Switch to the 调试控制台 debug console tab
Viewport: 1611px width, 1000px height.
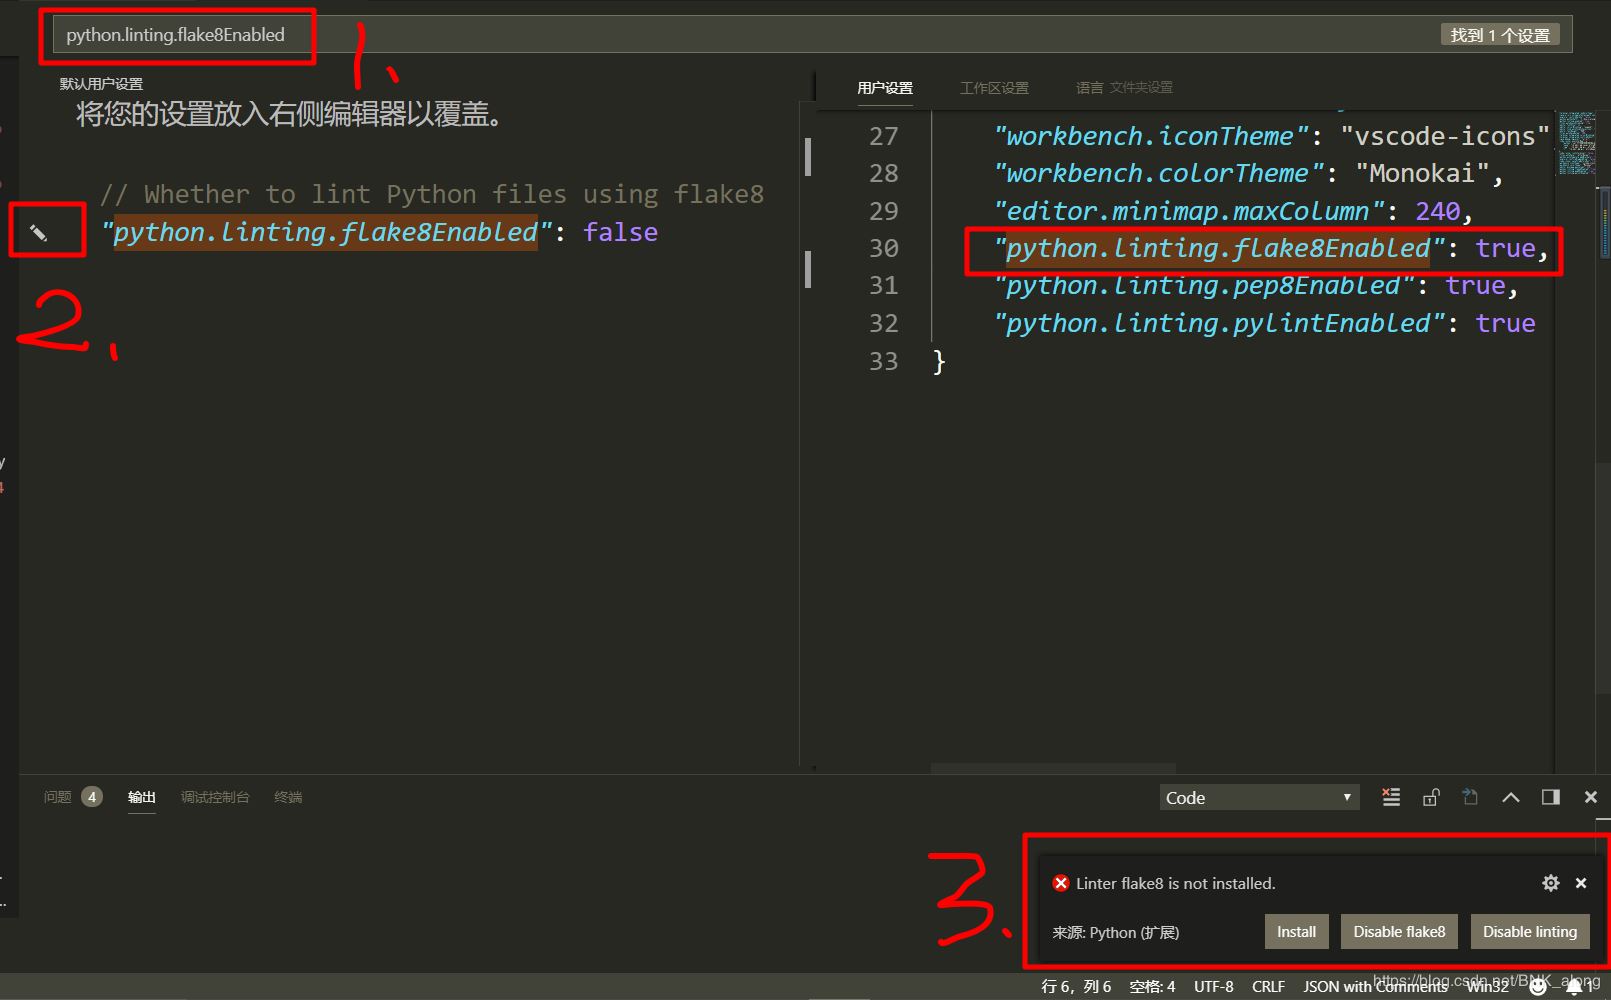pos(215,797)
